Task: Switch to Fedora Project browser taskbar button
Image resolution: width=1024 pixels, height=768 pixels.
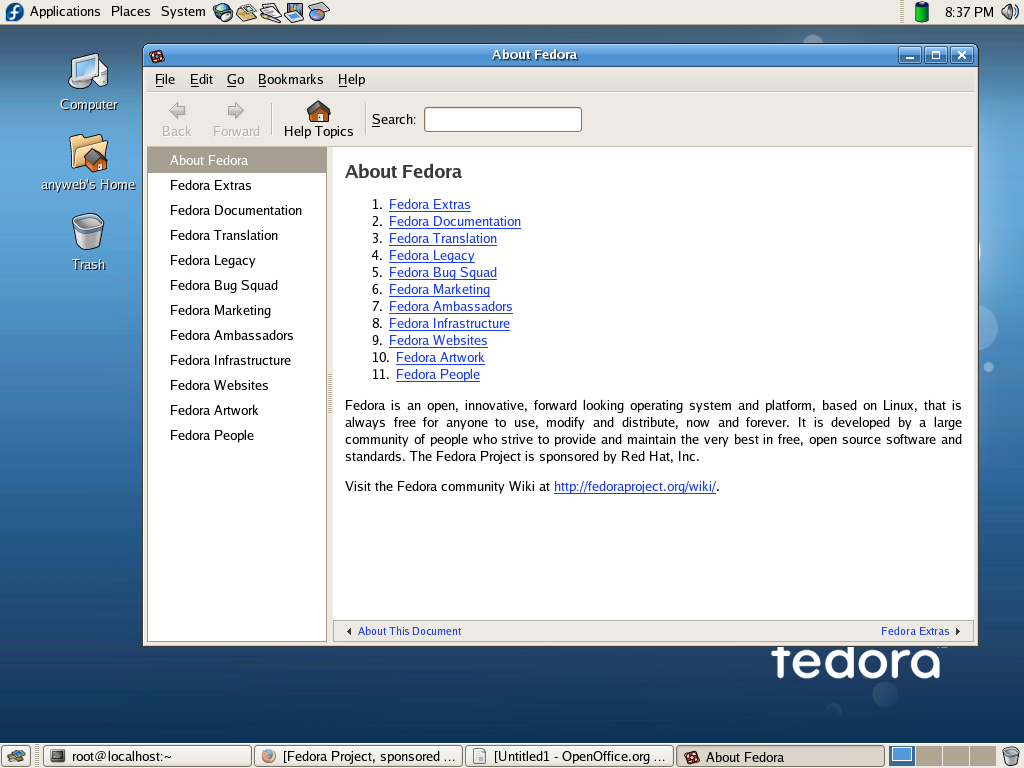Action: click(359, 756)
